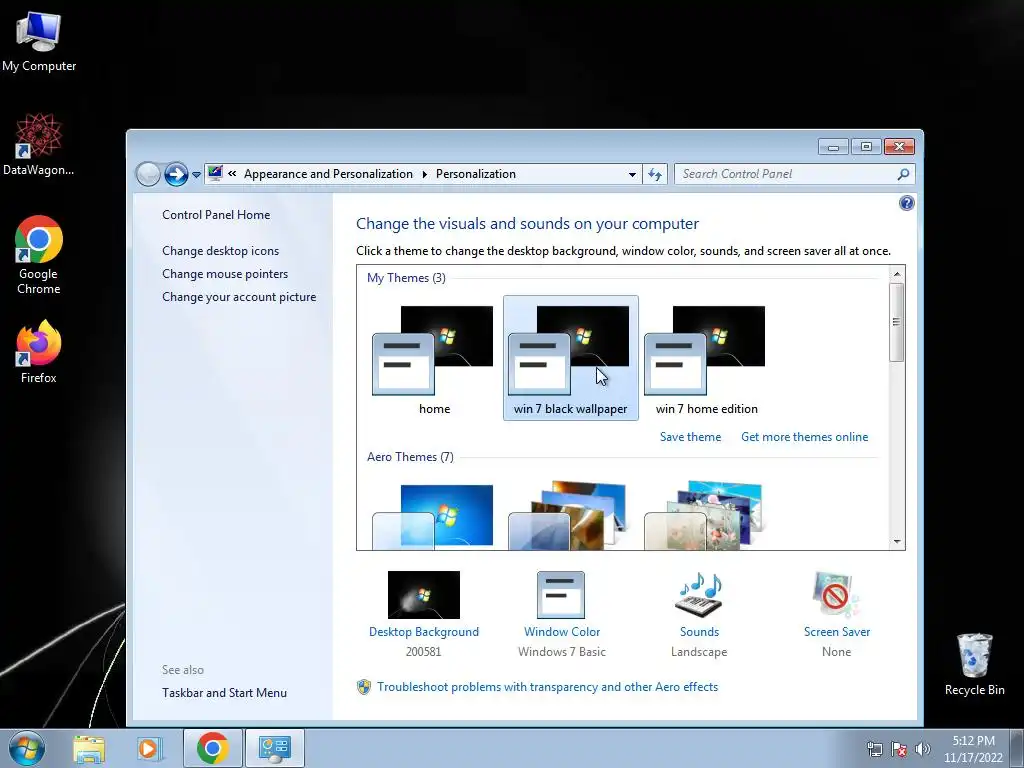Expand the address bar history dropdown

pyautogui.click(x=632, y=174)
